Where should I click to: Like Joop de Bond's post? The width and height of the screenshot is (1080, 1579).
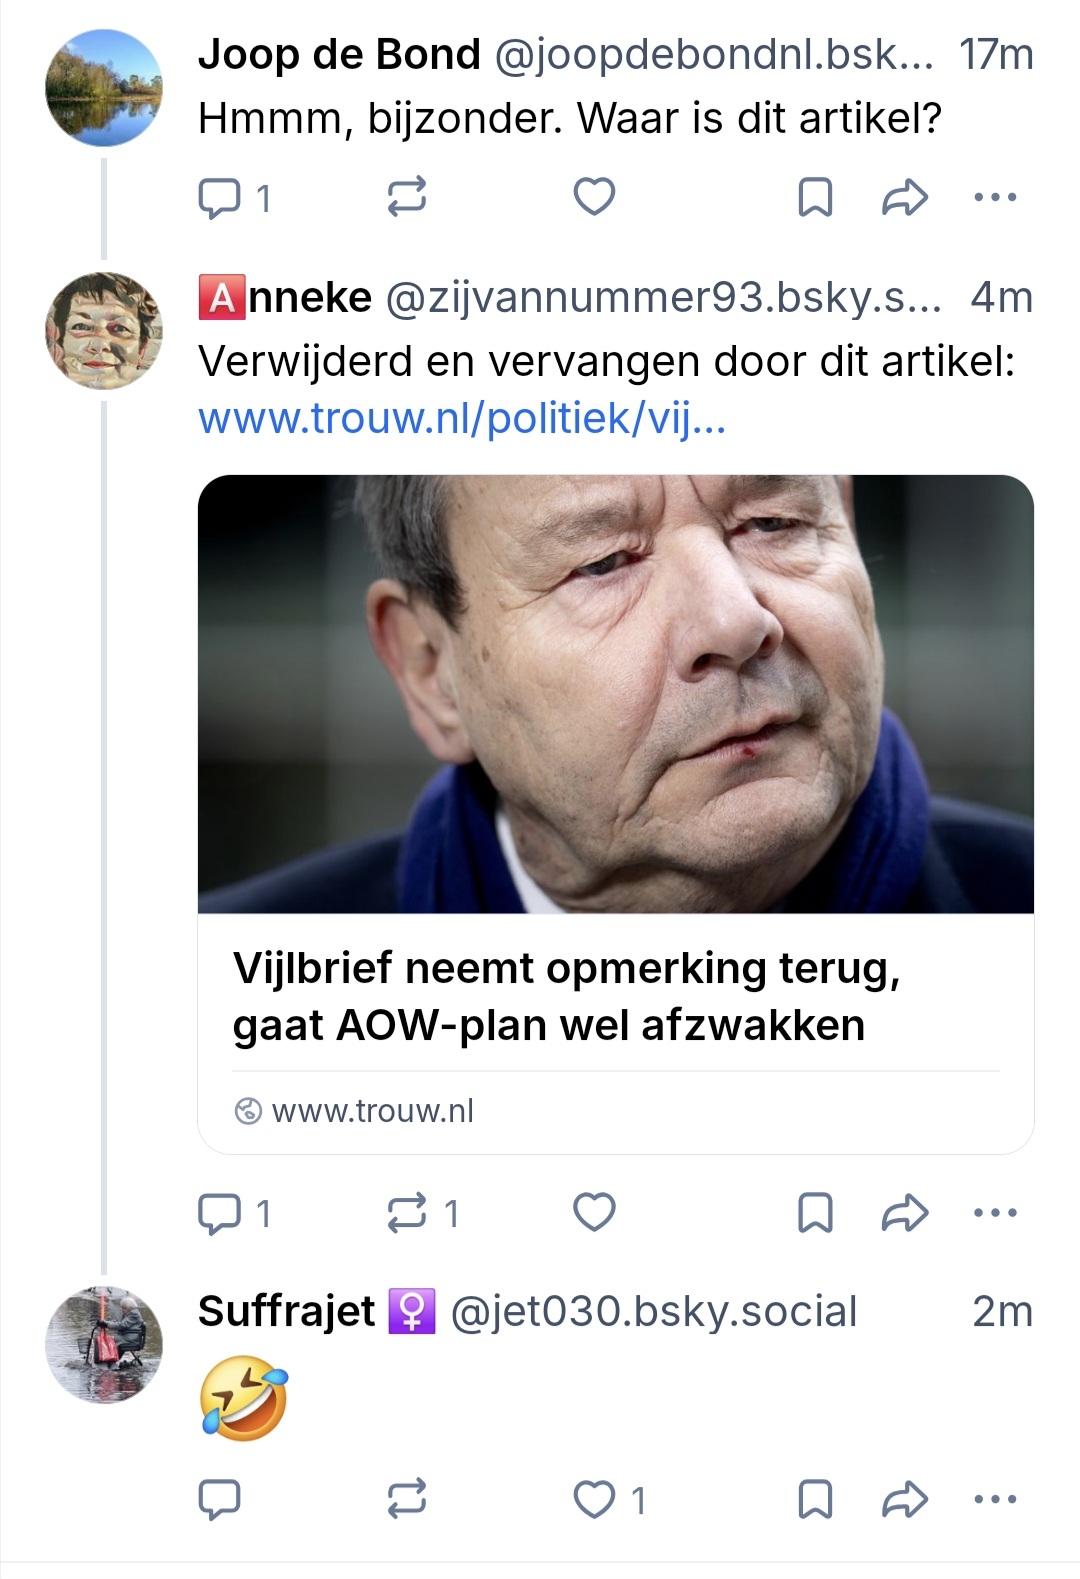tap(594, 197)
